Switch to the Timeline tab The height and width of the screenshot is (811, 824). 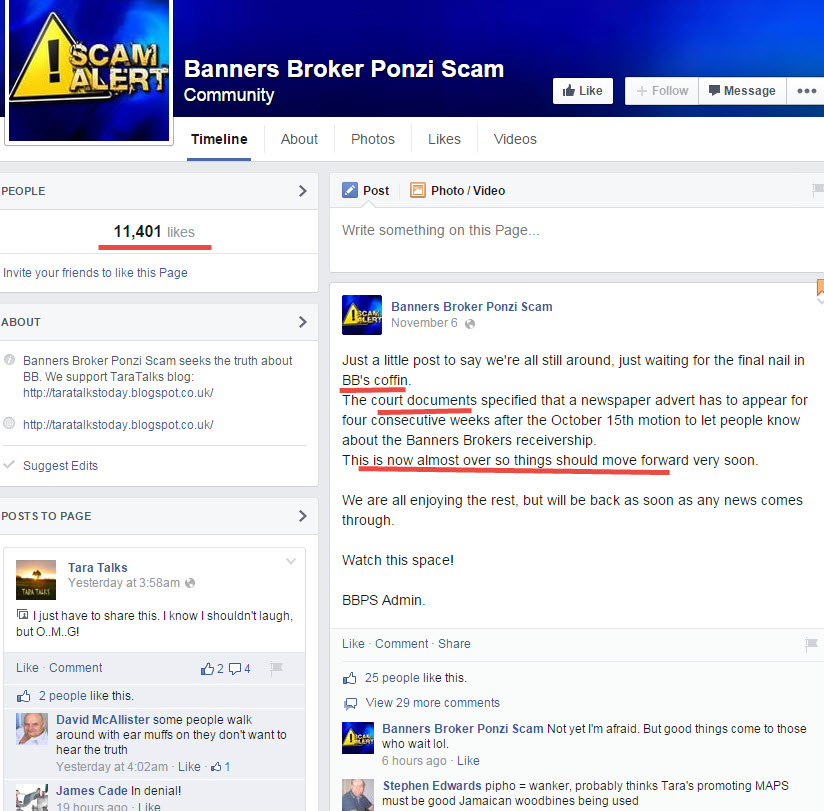(x=219, y=139)
